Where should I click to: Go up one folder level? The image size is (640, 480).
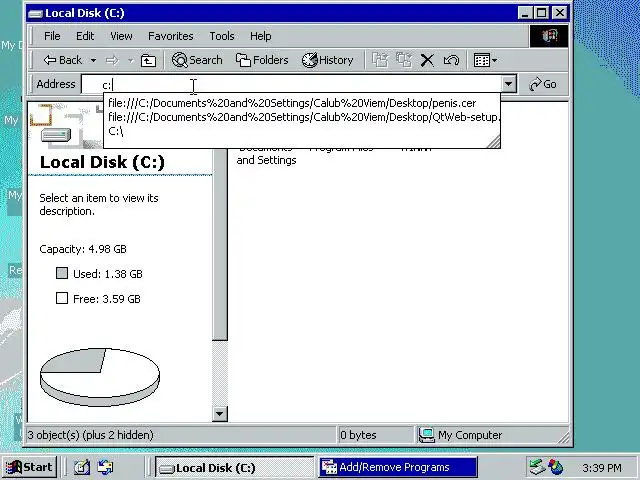click(x=148, y=60)
